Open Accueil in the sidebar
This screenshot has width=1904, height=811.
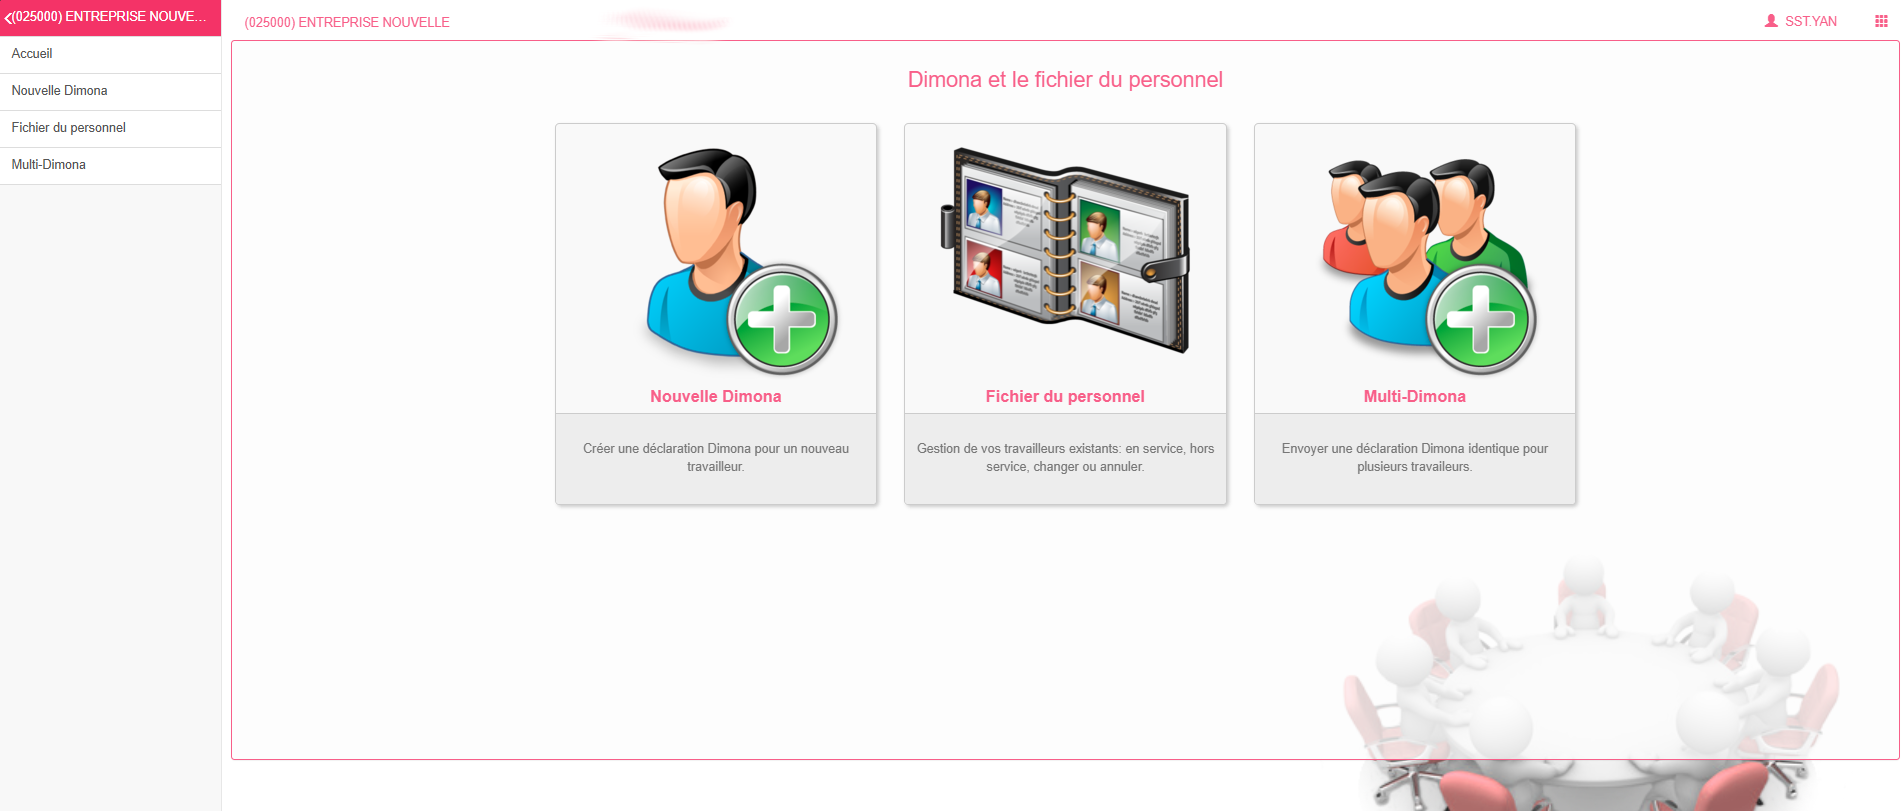110,54
